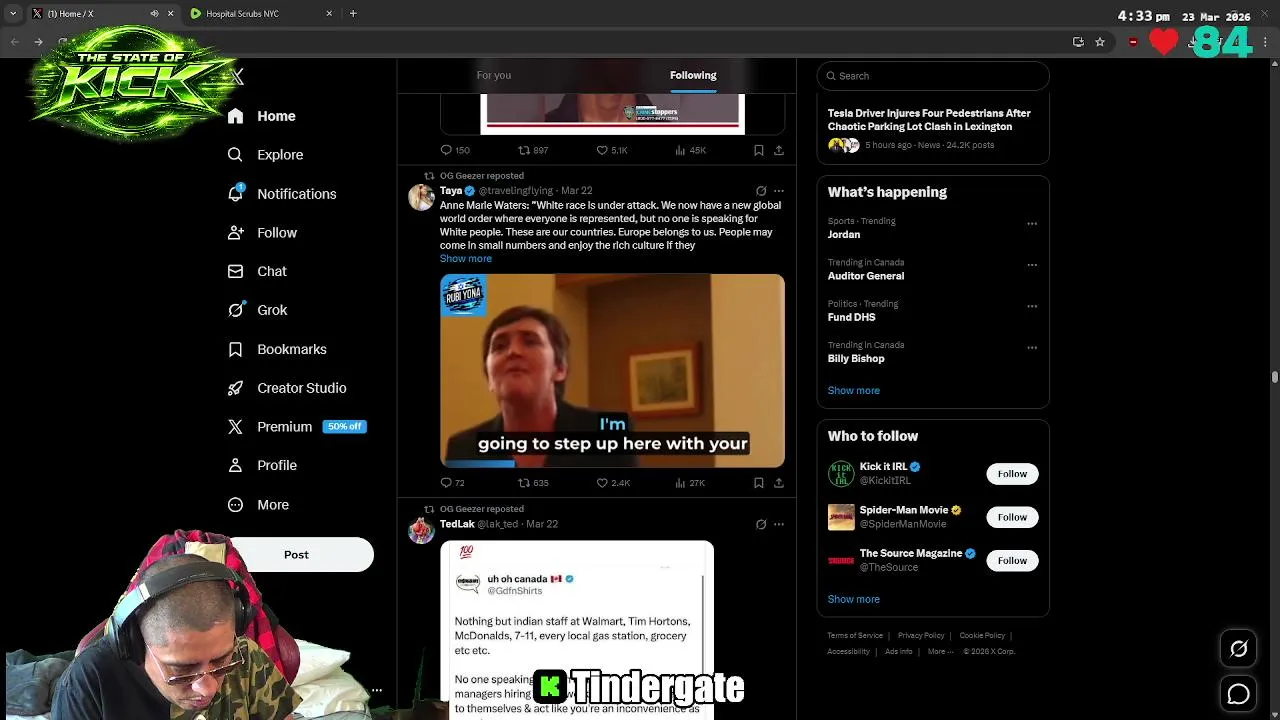Image resolution: width=1280 pixels, height=720 pixels.
Task: Reply to top post with 150 replies
Action: tap(455, 150)
